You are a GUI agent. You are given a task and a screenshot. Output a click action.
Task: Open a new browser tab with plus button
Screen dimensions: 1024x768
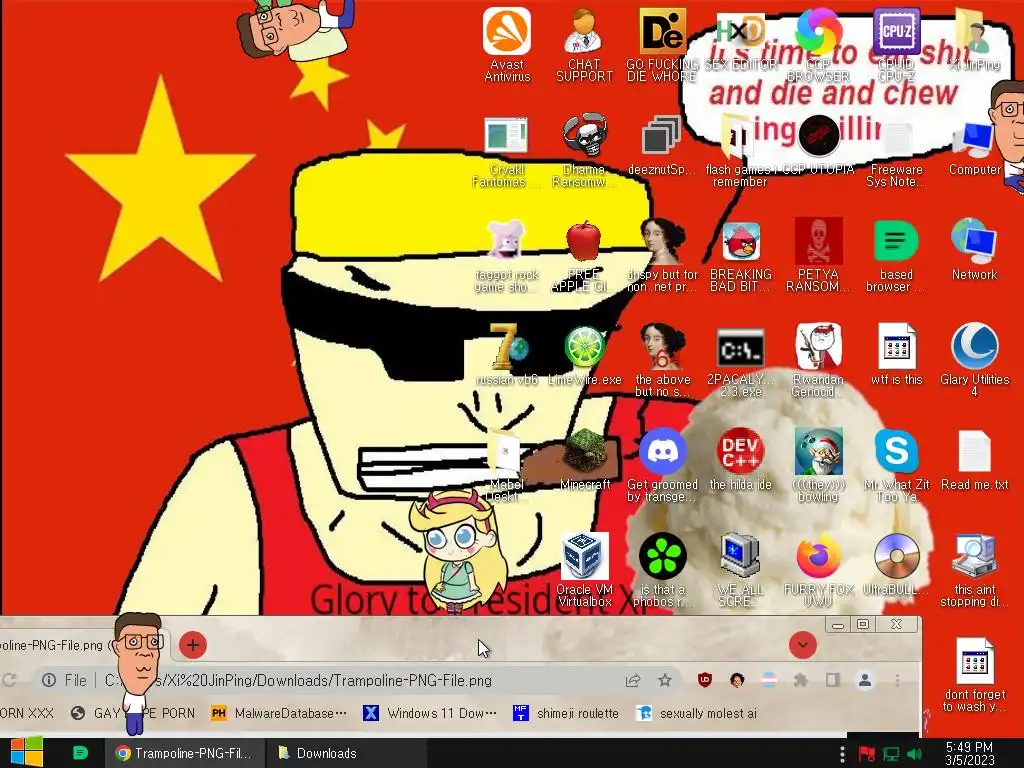(x=193, y=645)
